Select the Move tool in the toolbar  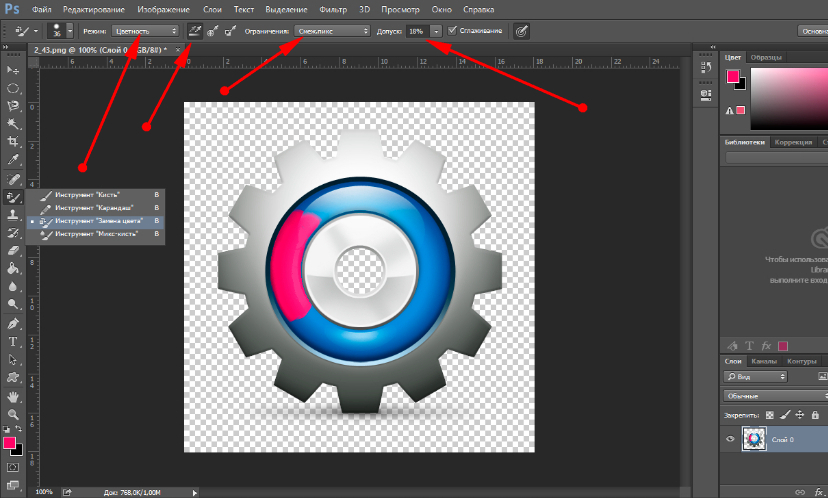(13, 71)
